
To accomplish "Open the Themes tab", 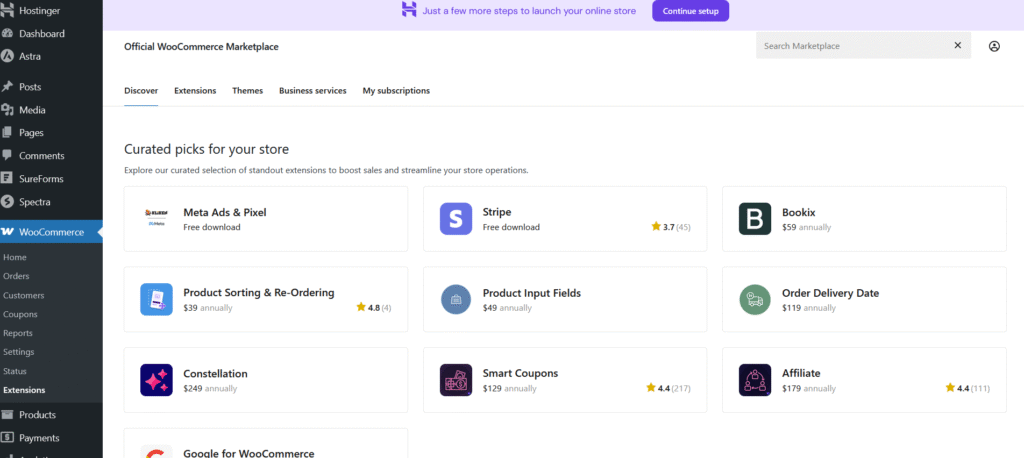I will pyautogui.click(x=248, y=91).
